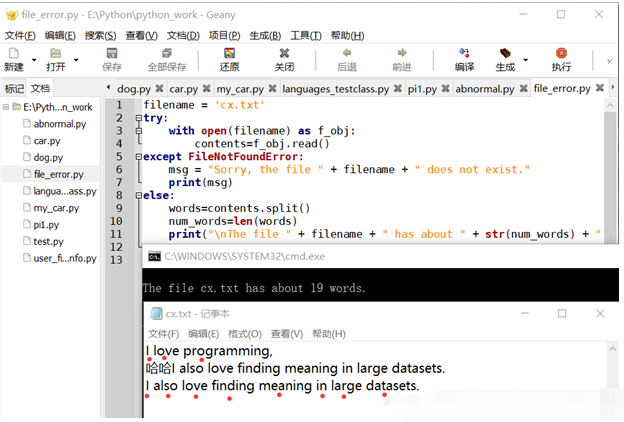Close the pi1.py tab

(446, 88)
